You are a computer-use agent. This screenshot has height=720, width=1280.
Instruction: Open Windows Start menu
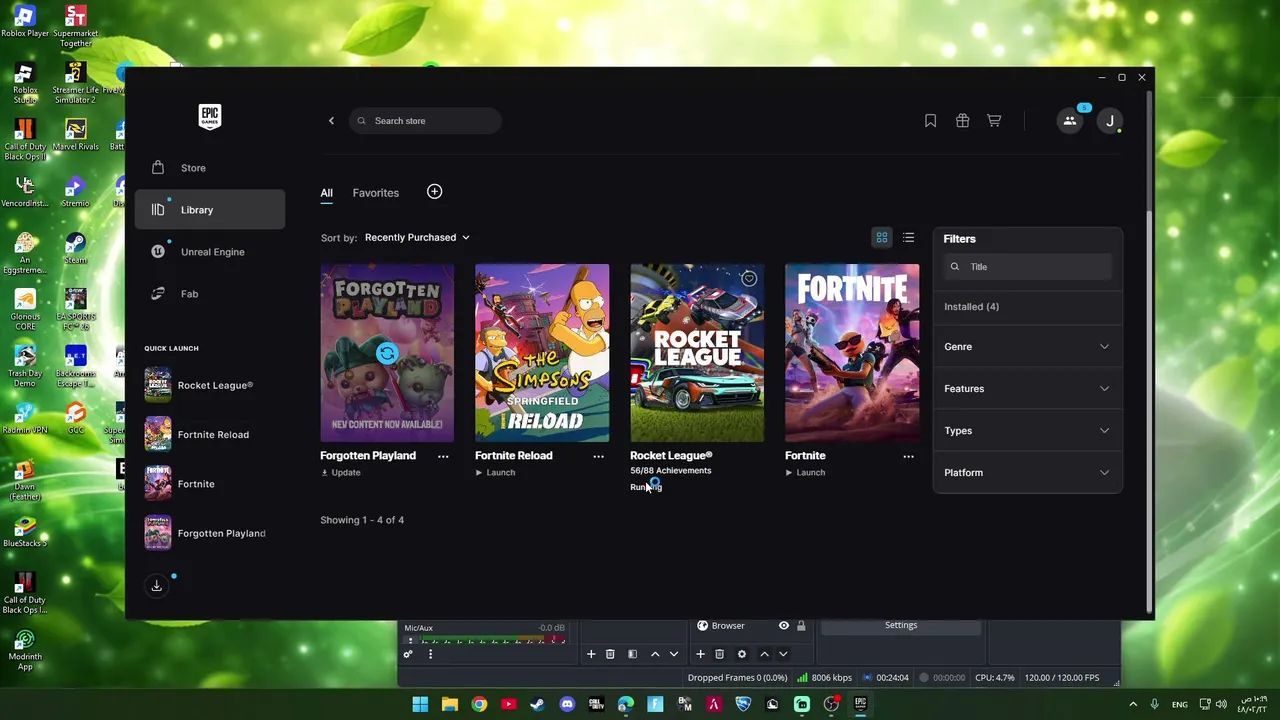tap(420, 704)
